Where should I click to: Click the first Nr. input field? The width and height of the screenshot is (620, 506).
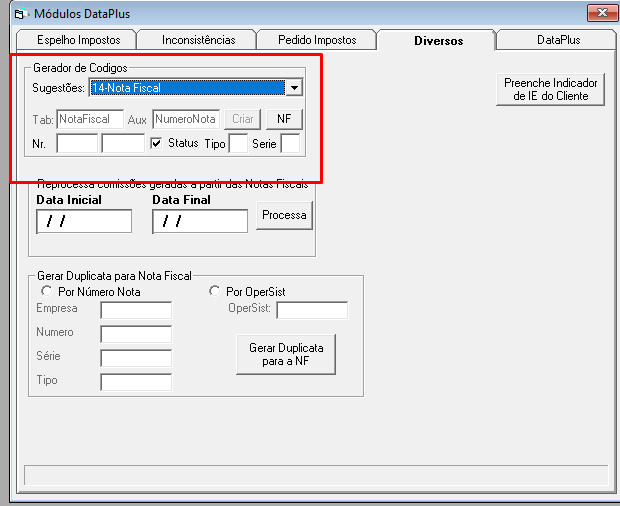tap(77, 143)
